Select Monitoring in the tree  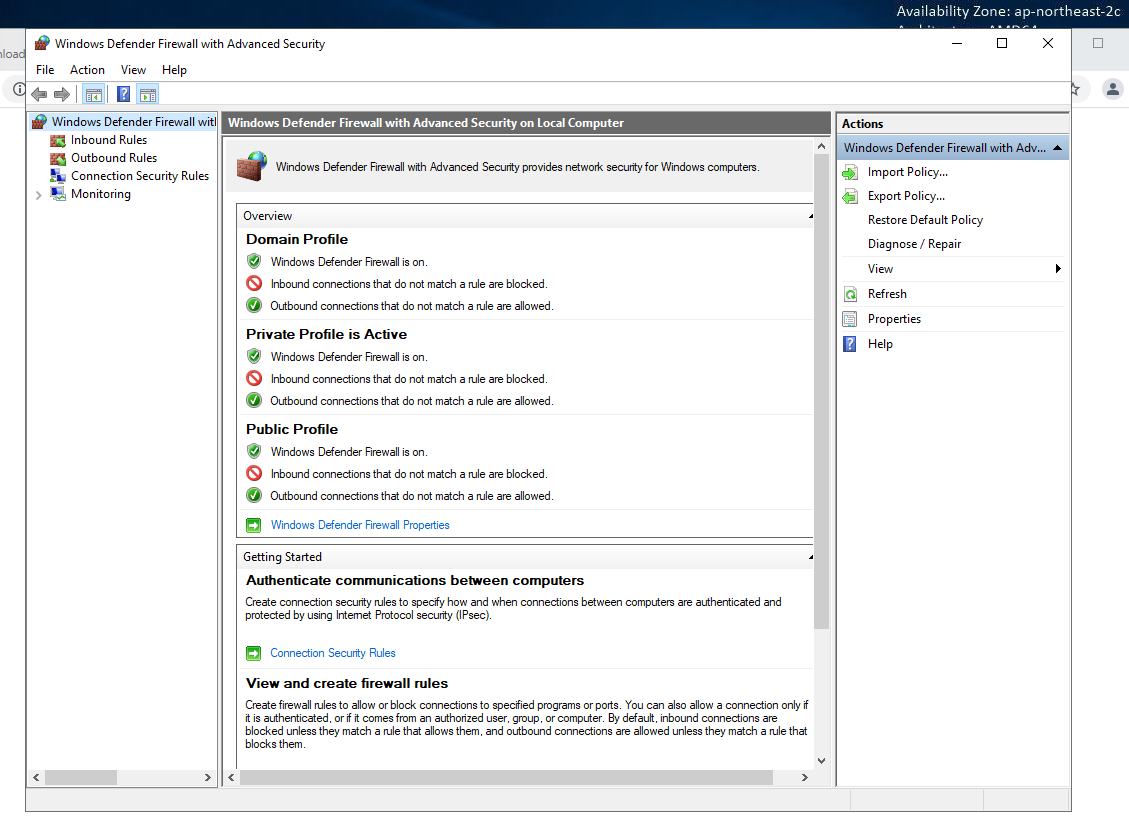coord(101,194)
